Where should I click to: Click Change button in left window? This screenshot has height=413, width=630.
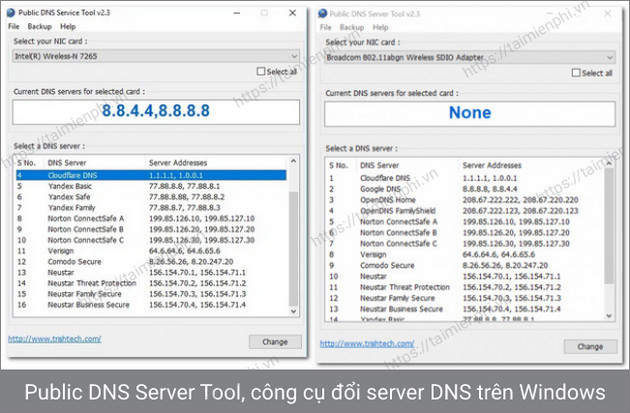tap(275, 342)
